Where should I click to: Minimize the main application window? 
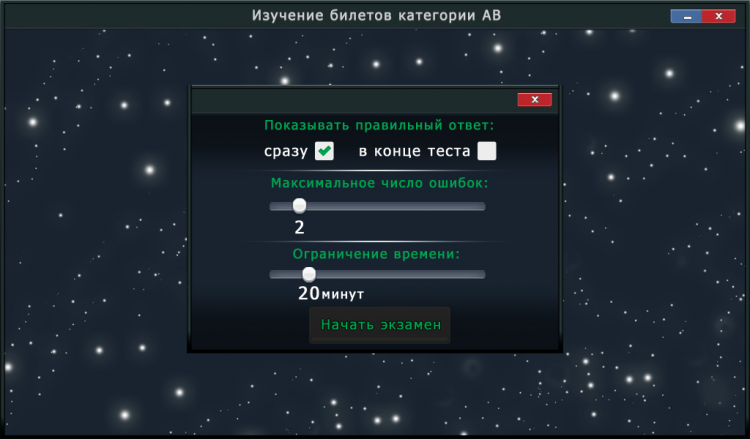click(x=686, y=16)
